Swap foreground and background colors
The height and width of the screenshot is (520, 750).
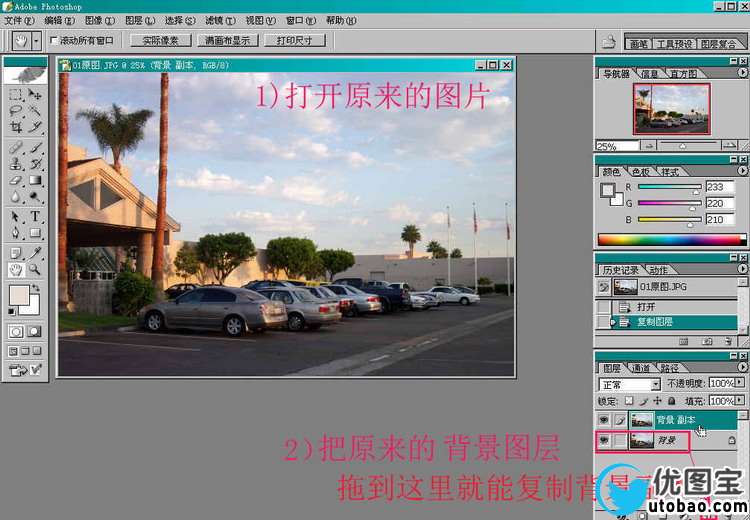[x=36, y=288]
